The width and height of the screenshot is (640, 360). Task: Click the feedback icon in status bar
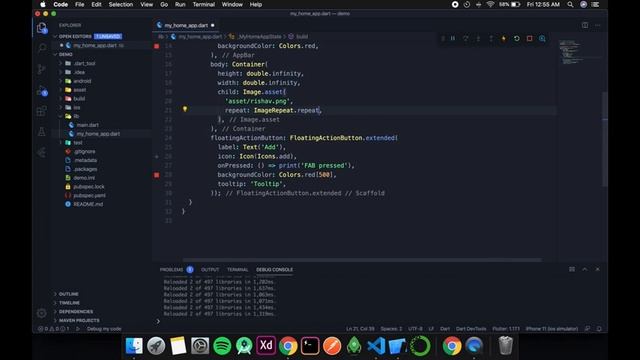pos(587,329)
